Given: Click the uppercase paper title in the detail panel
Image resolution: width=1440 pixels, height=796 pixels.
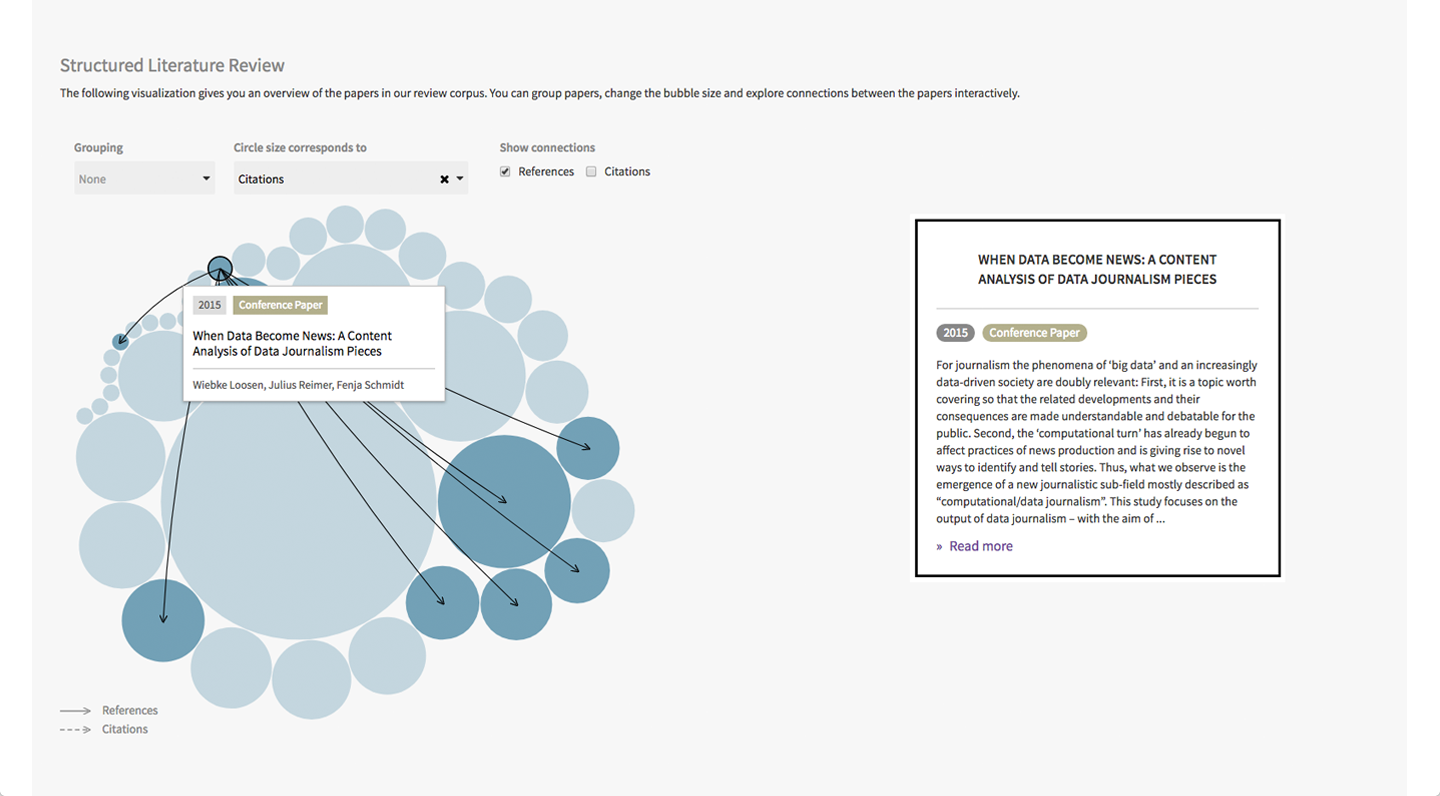Looking at the screenshot, I should point(1097,269).
